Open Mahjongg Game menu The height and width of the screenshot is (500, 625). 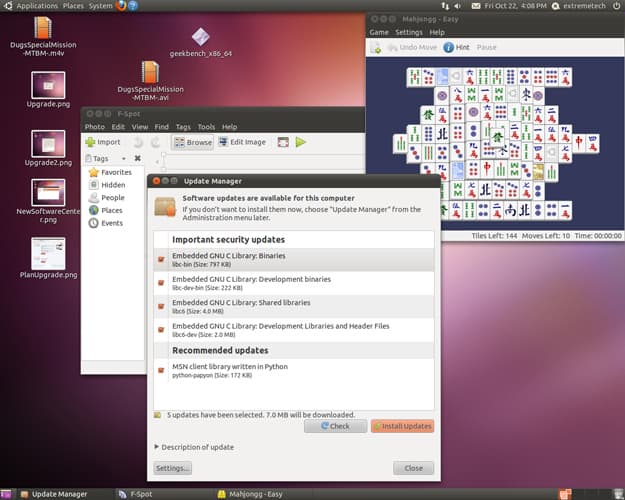(x=379, y=32)
